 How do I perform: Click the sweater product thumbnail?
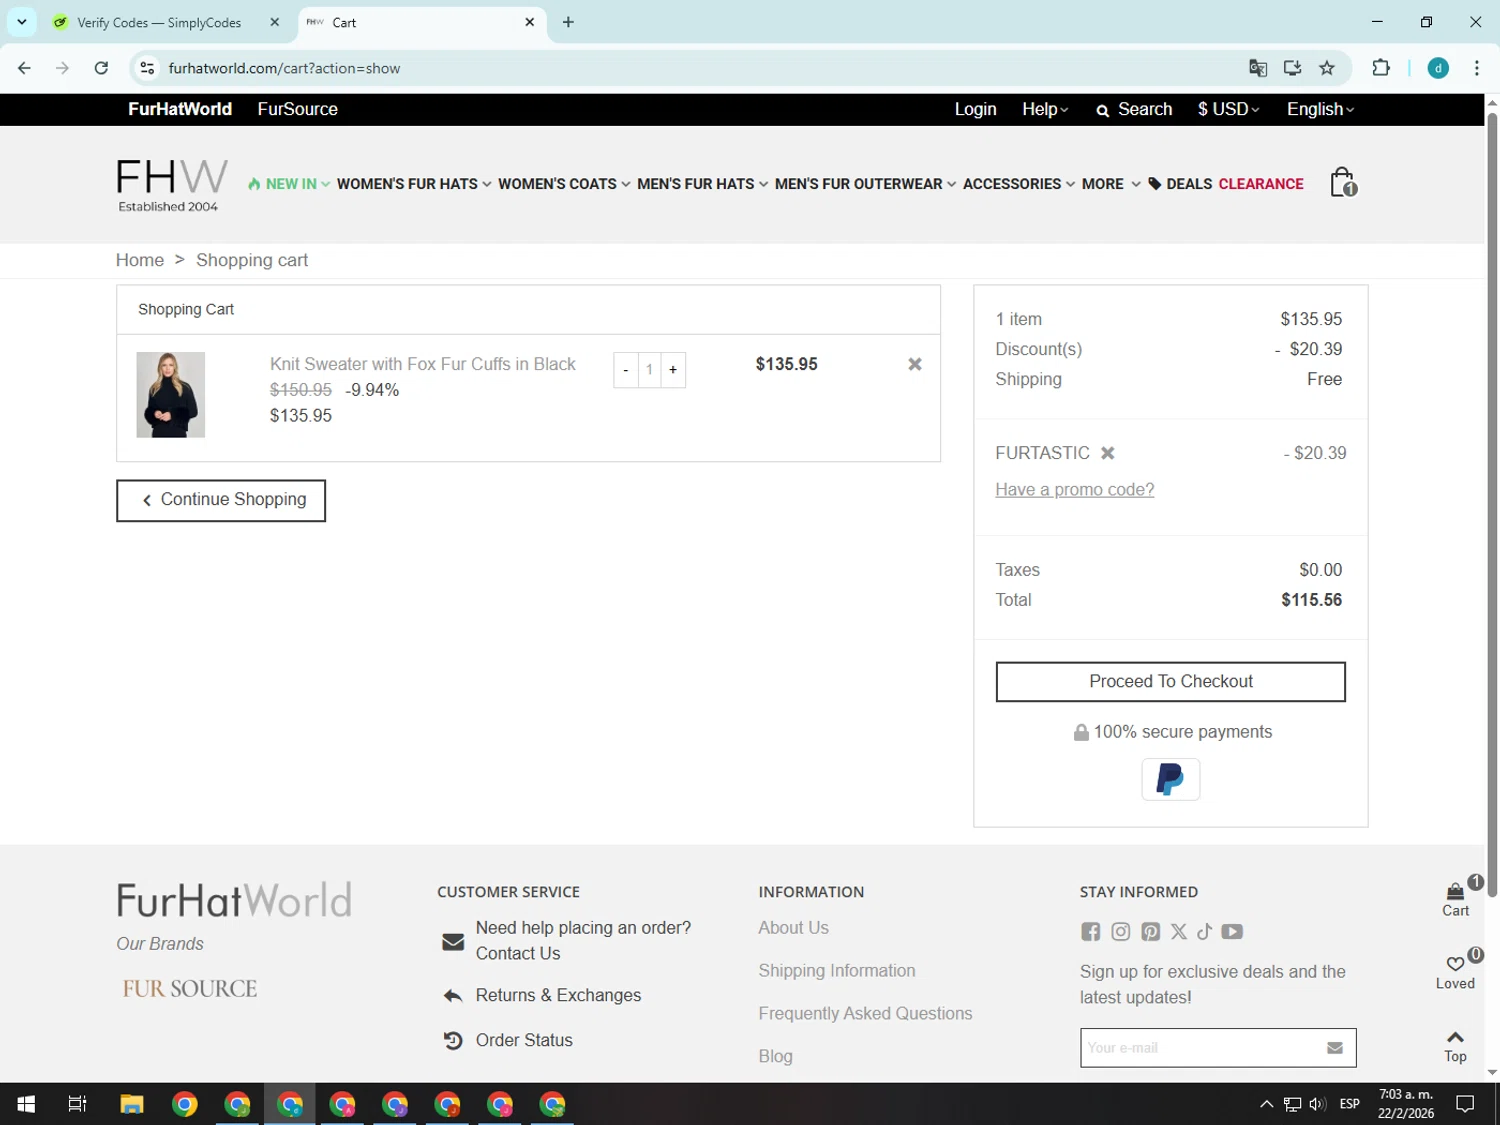171,395
